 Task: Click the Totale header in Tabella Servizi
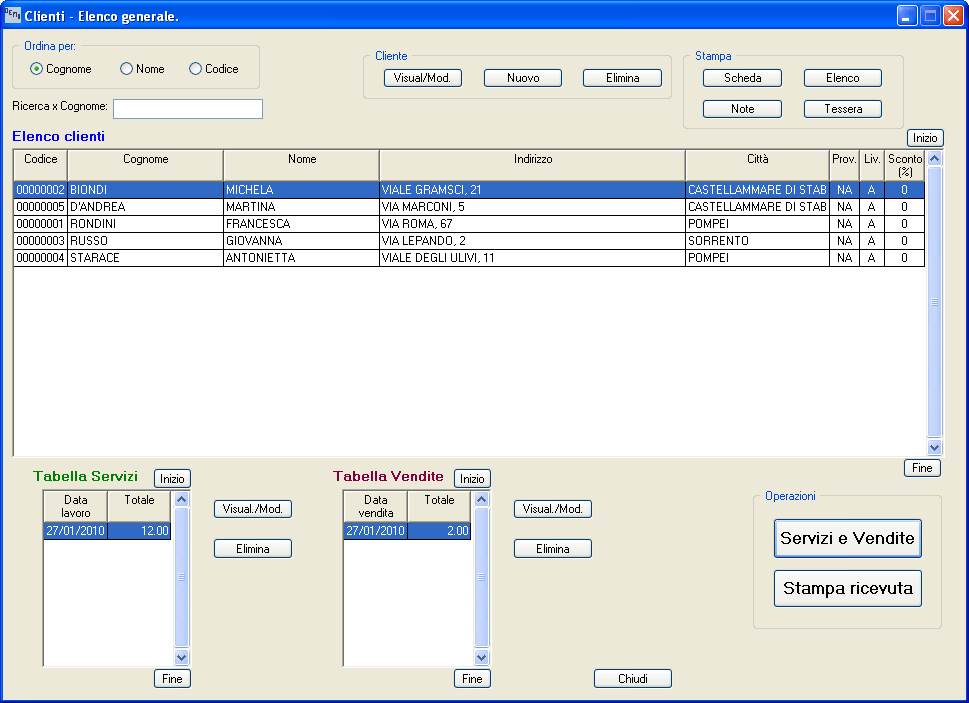point(139,506)
